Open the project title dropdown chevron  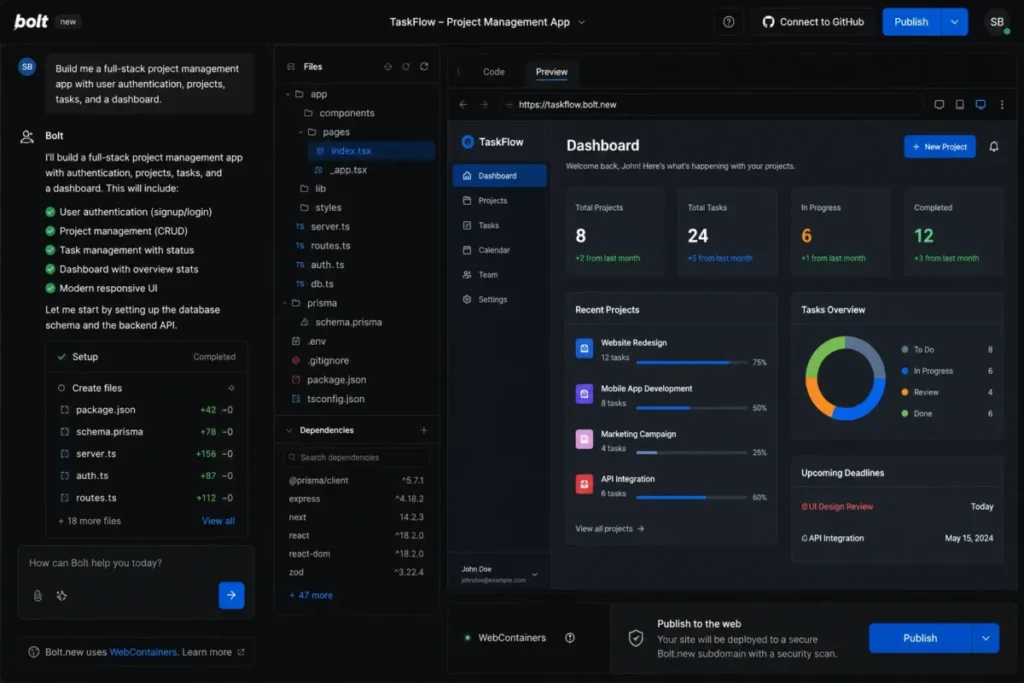[x=582, y=22]
